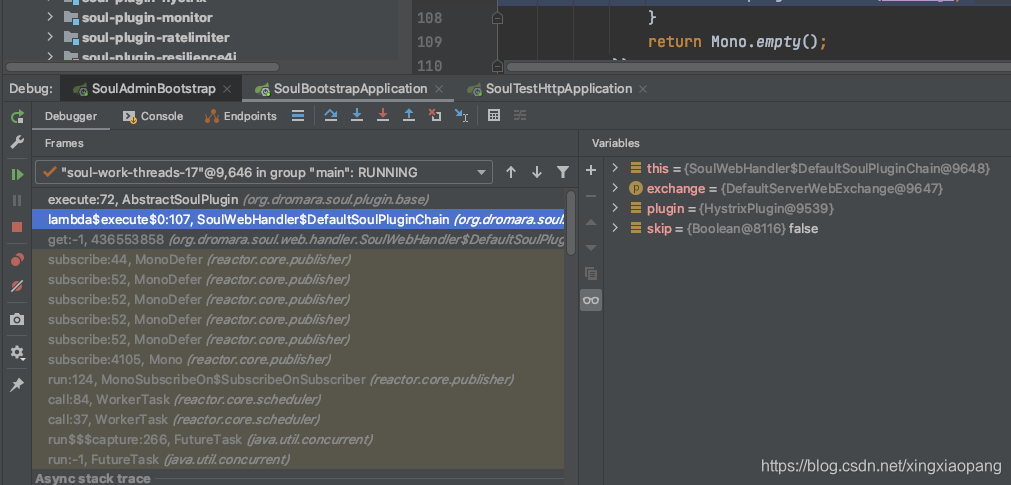This screenshot has width=1011, height=485.
Task: Open the Endpoints tab
Action: [240, 116]
